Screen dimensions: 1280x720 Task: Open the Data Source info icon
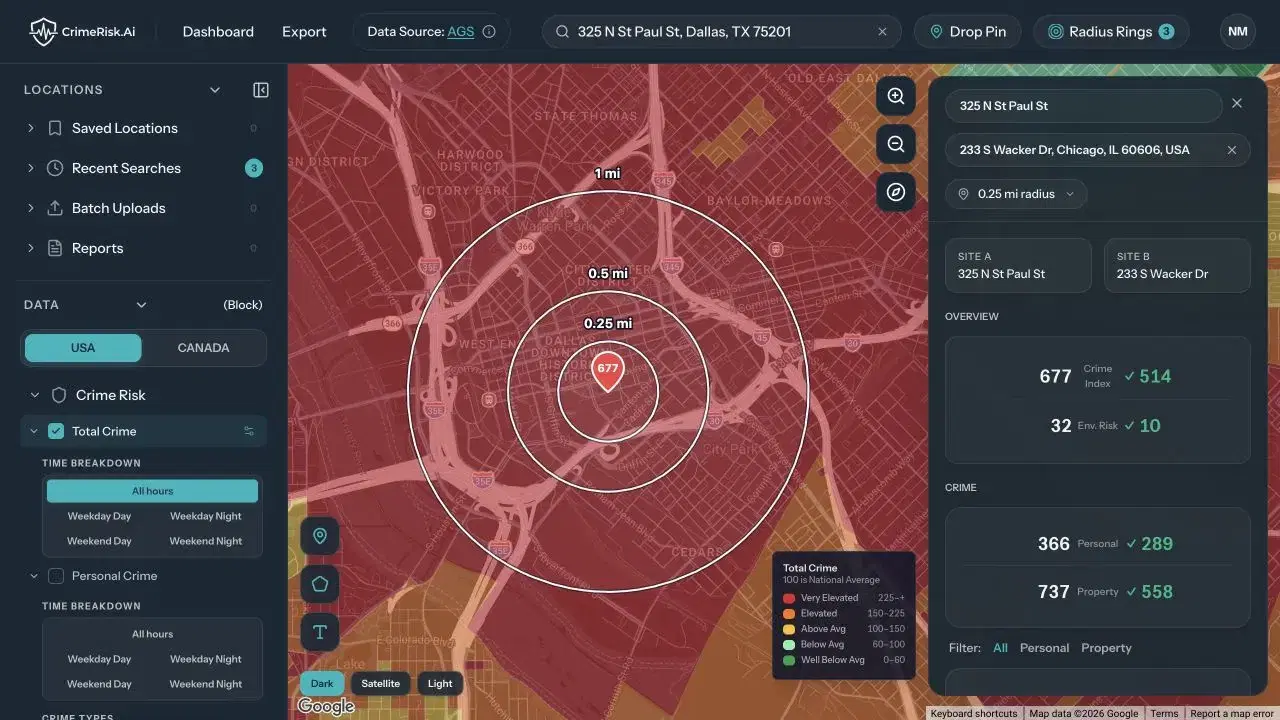(x=489, y=32)
